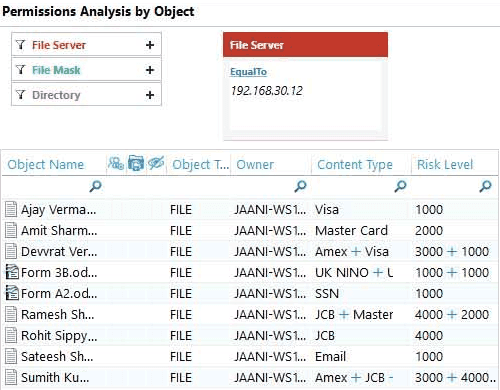Image resolution: width=500 pixels, height=390 pixels.
Task: Click JAANI-WS1... owner in Sateesh row
Action: coord(270,357)
